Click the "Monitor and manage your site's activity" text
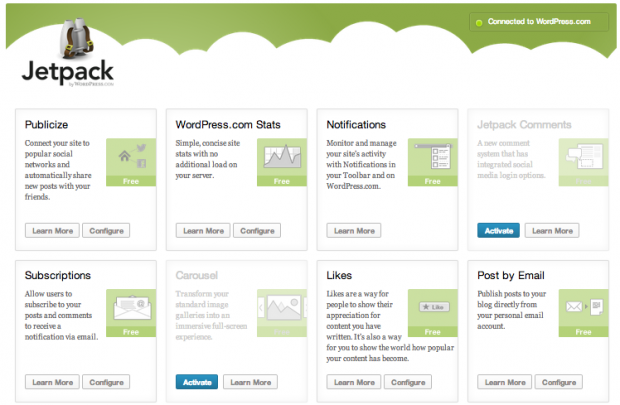620x405 pixels. click(361, 165)
